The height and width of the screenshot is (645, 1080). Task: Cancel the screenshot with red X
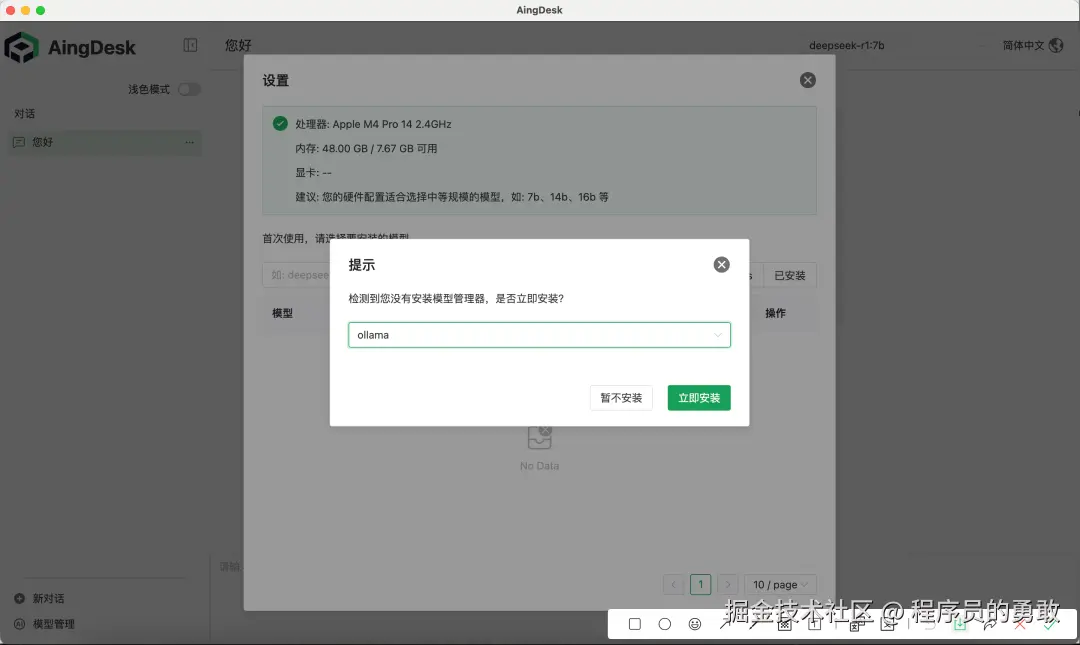(1020, 624)
